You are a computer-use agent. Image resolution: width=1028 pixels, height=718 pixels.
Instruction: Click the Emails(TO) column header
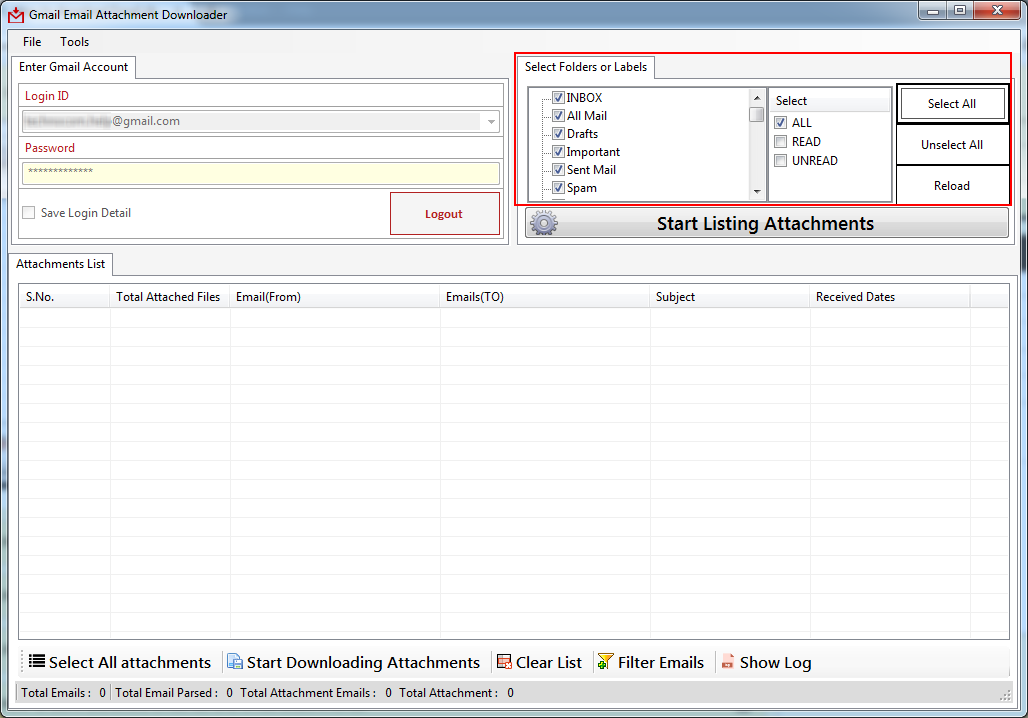pyautogui.click(x=544, y=296)
